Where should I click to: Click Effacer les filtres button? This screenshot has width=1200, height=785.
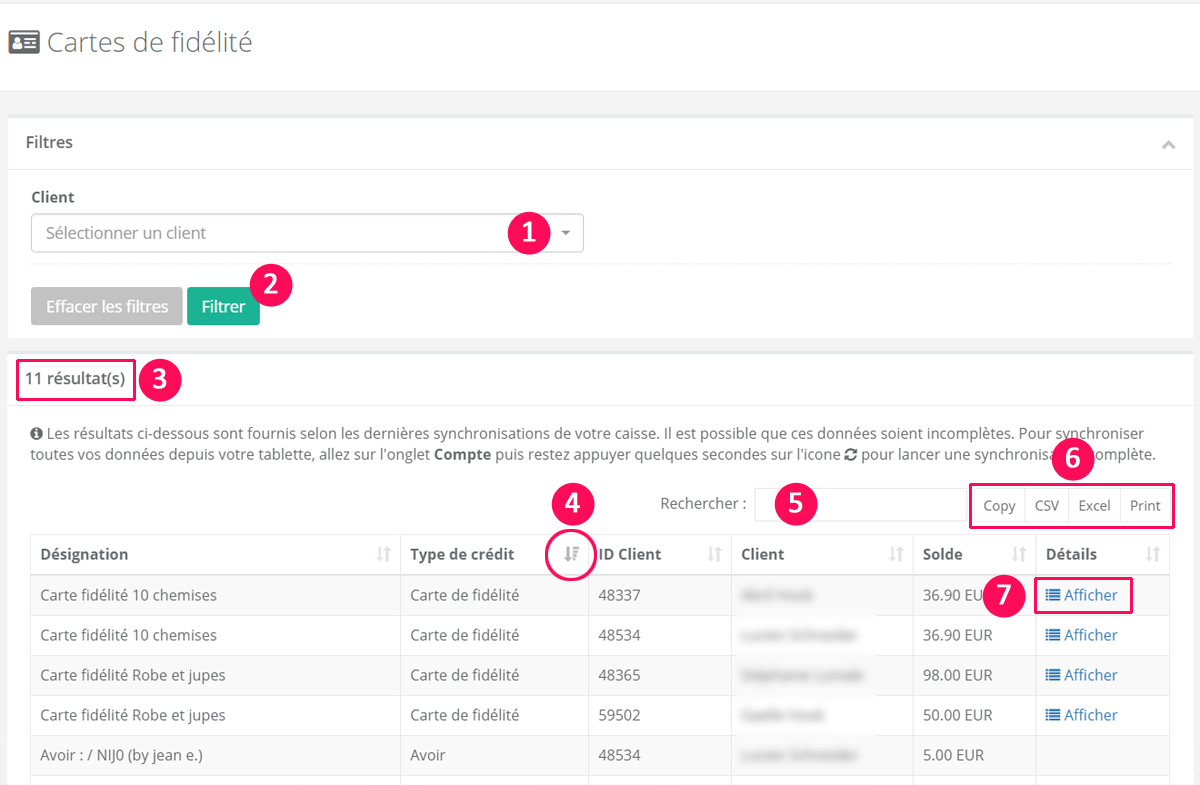[107, 306]
